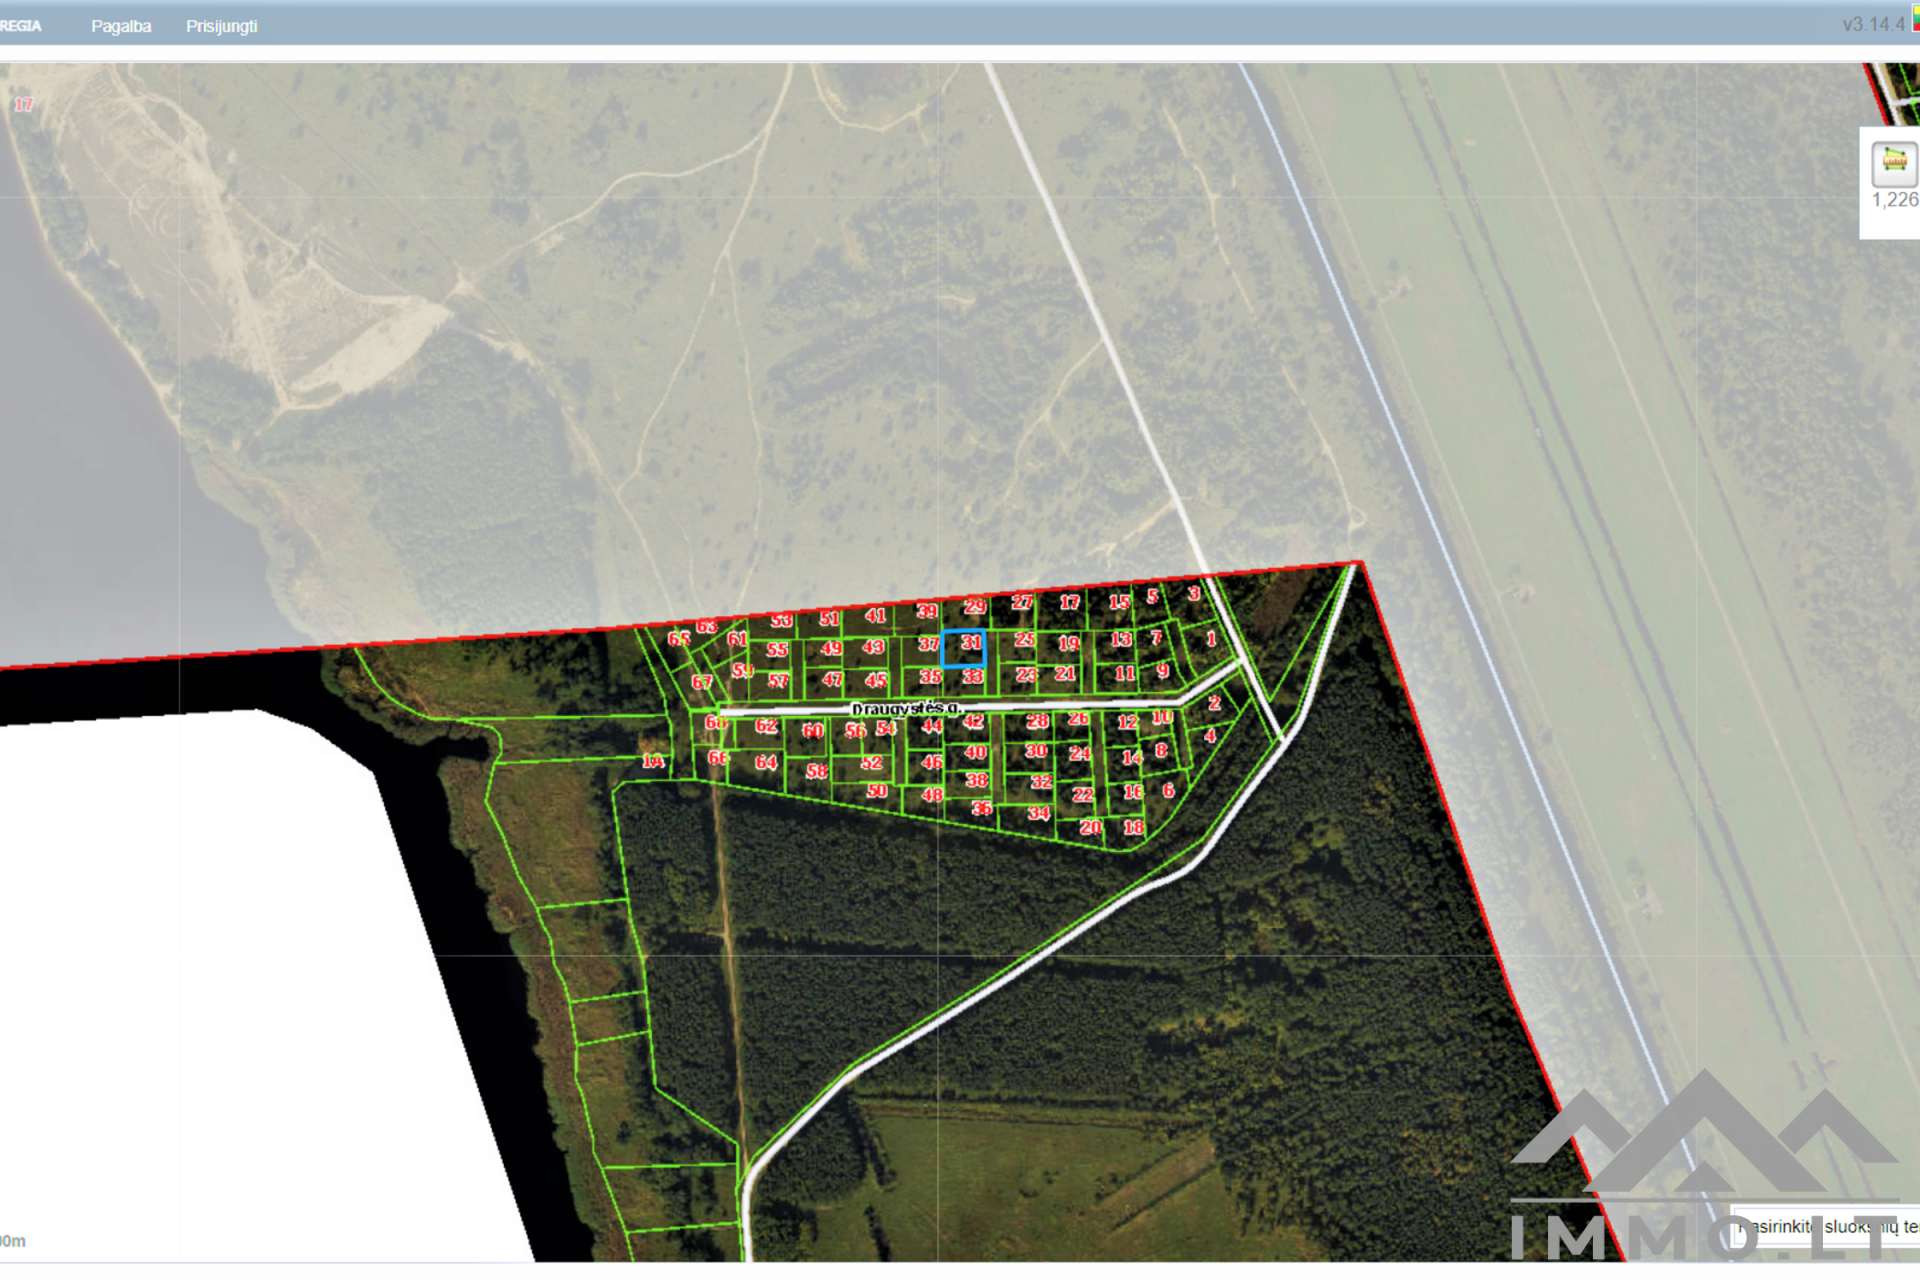Select parcel number 23

click(1025, 676)
